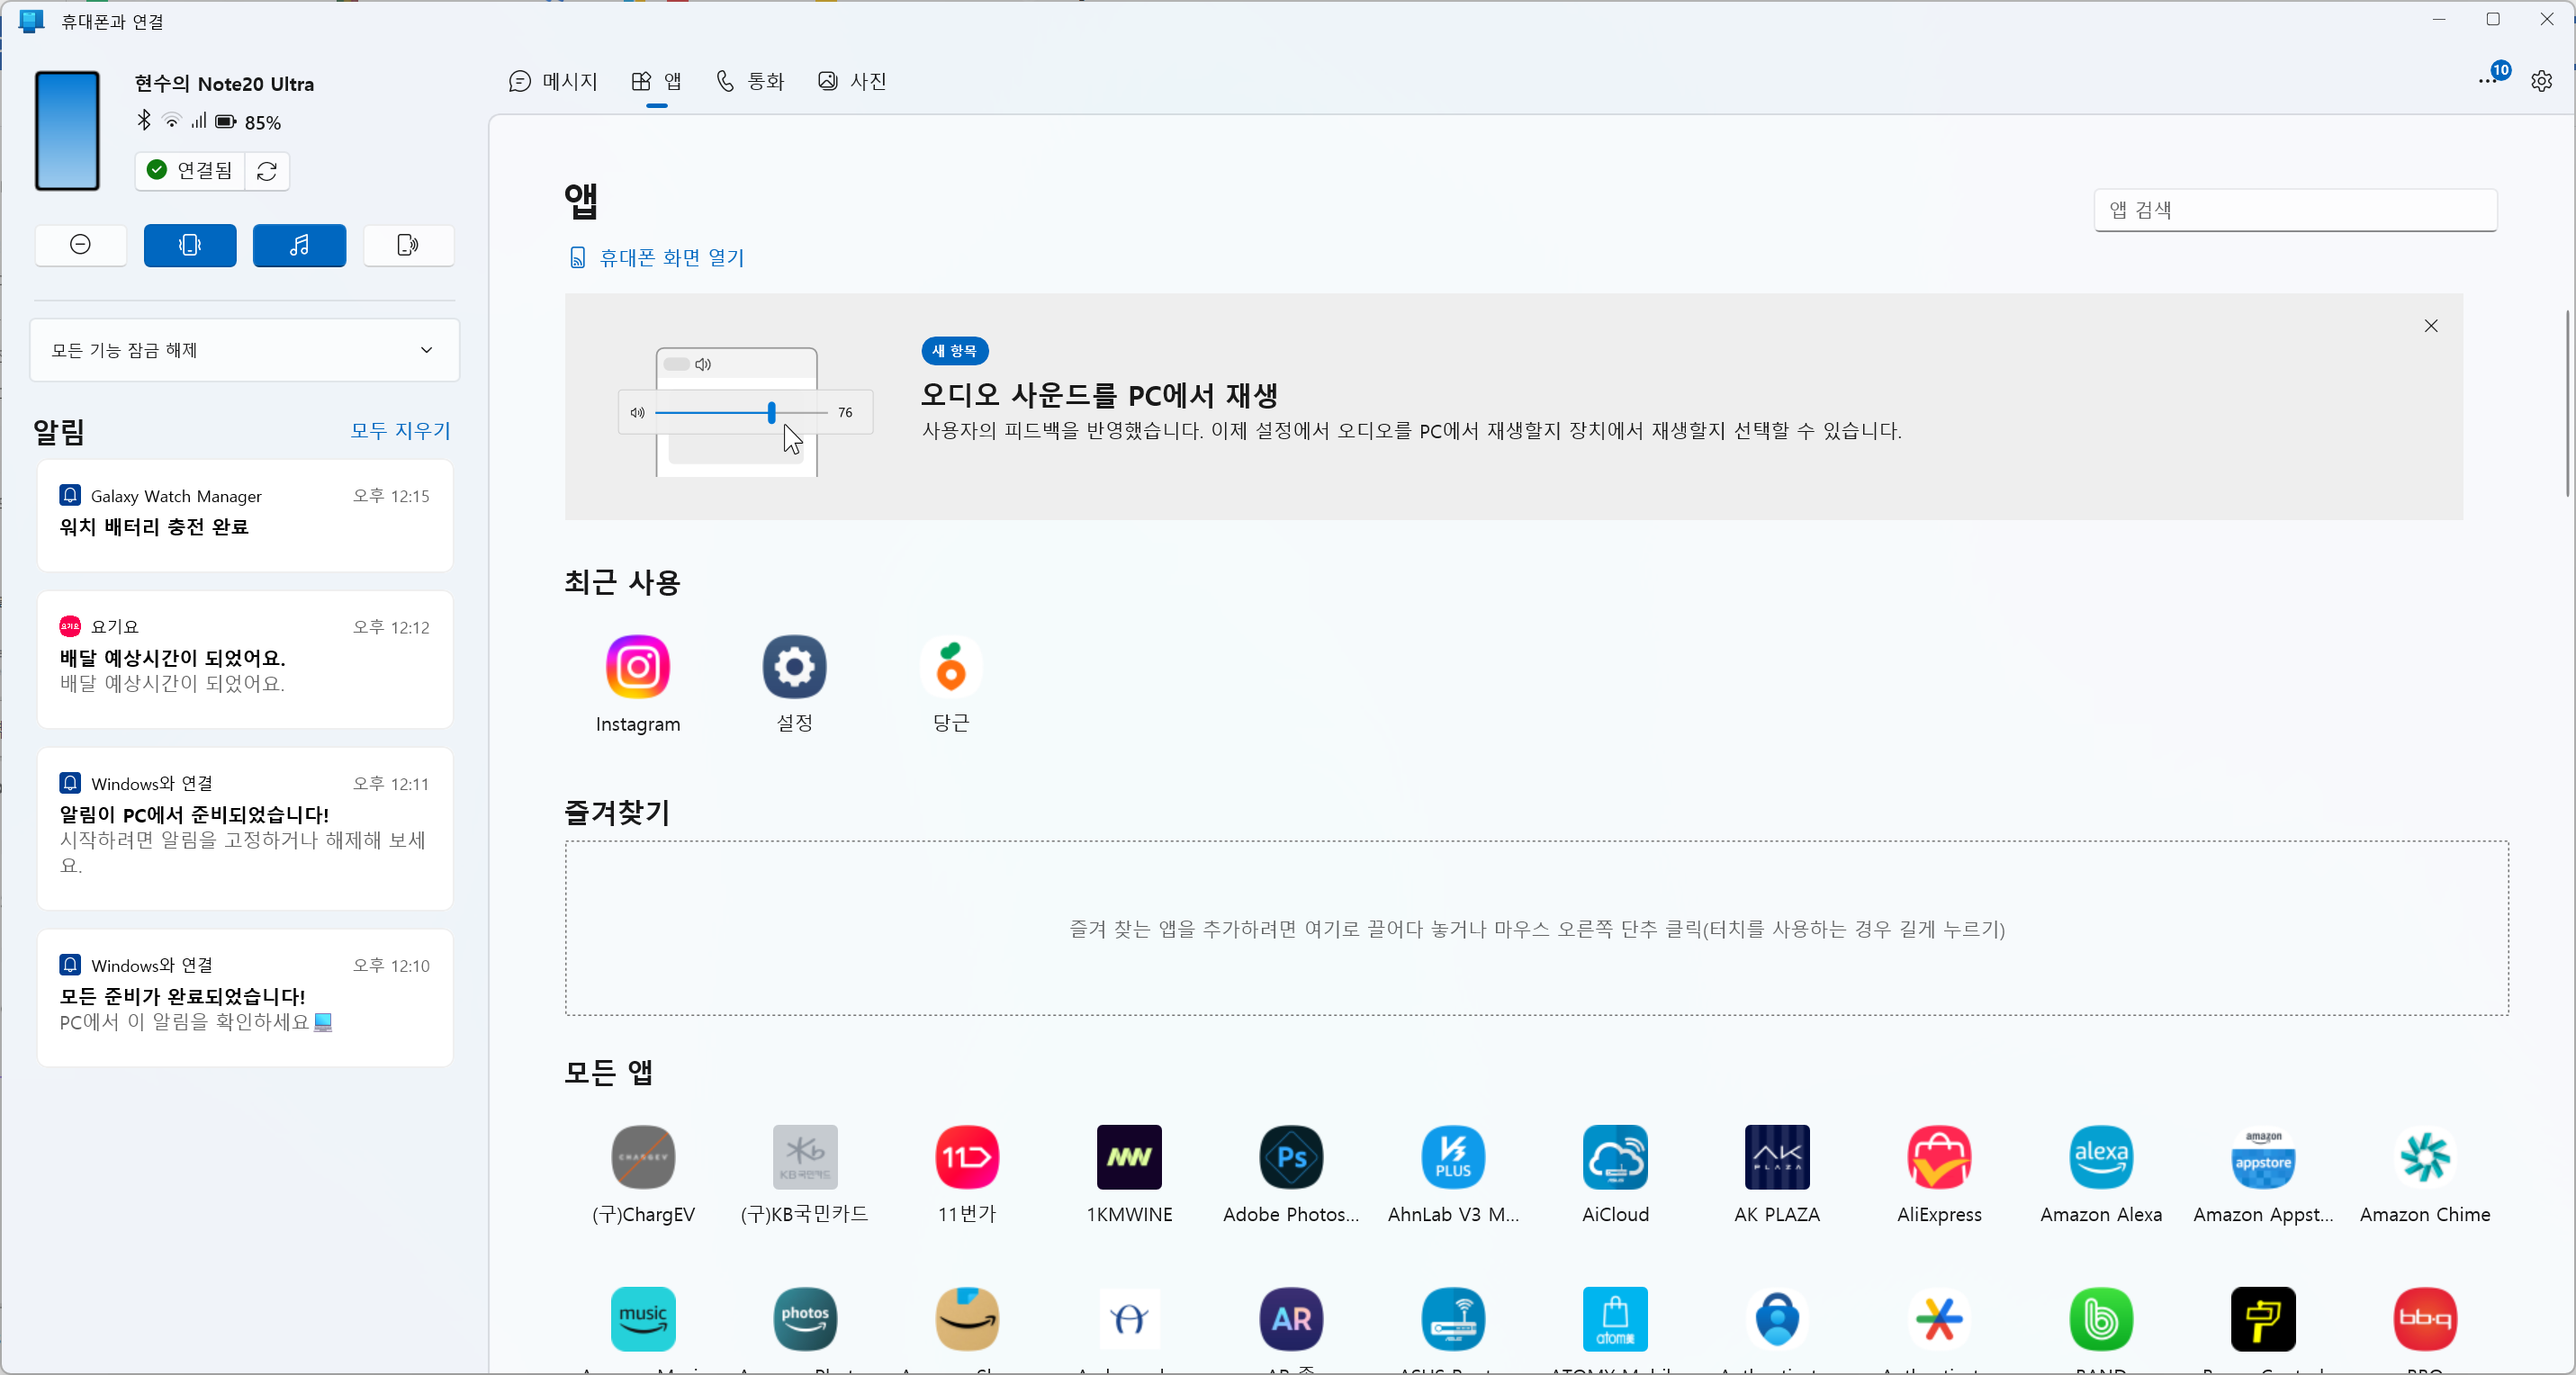Select the 앱 tab
The image size is (2576, 1375).
click(x=656, y=81)
